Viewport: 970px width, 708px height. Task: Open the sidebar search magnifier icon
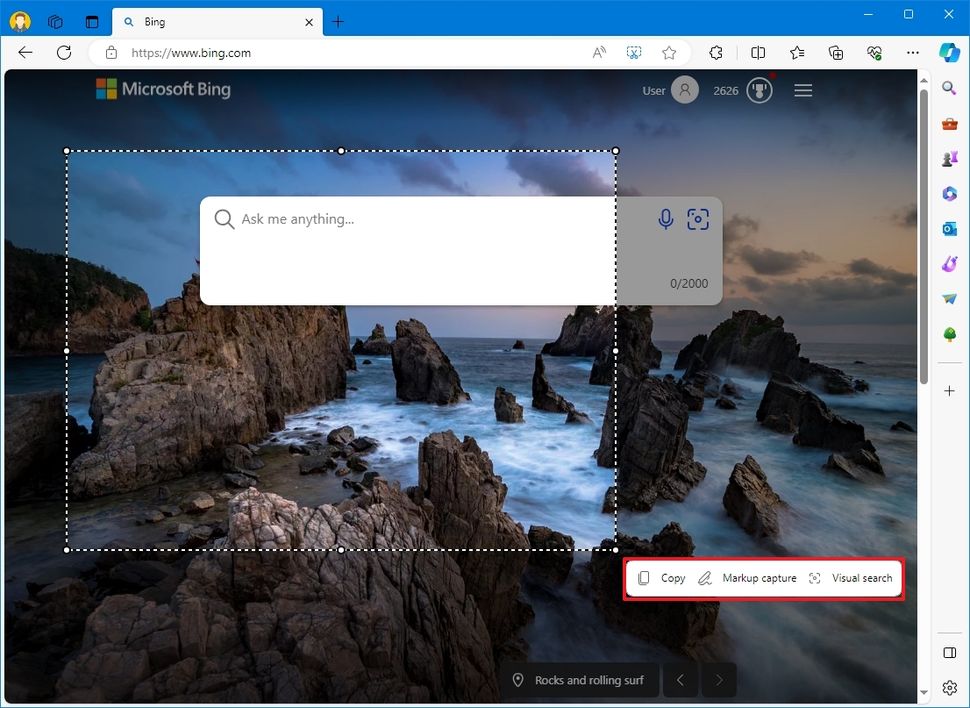[948, 88]
